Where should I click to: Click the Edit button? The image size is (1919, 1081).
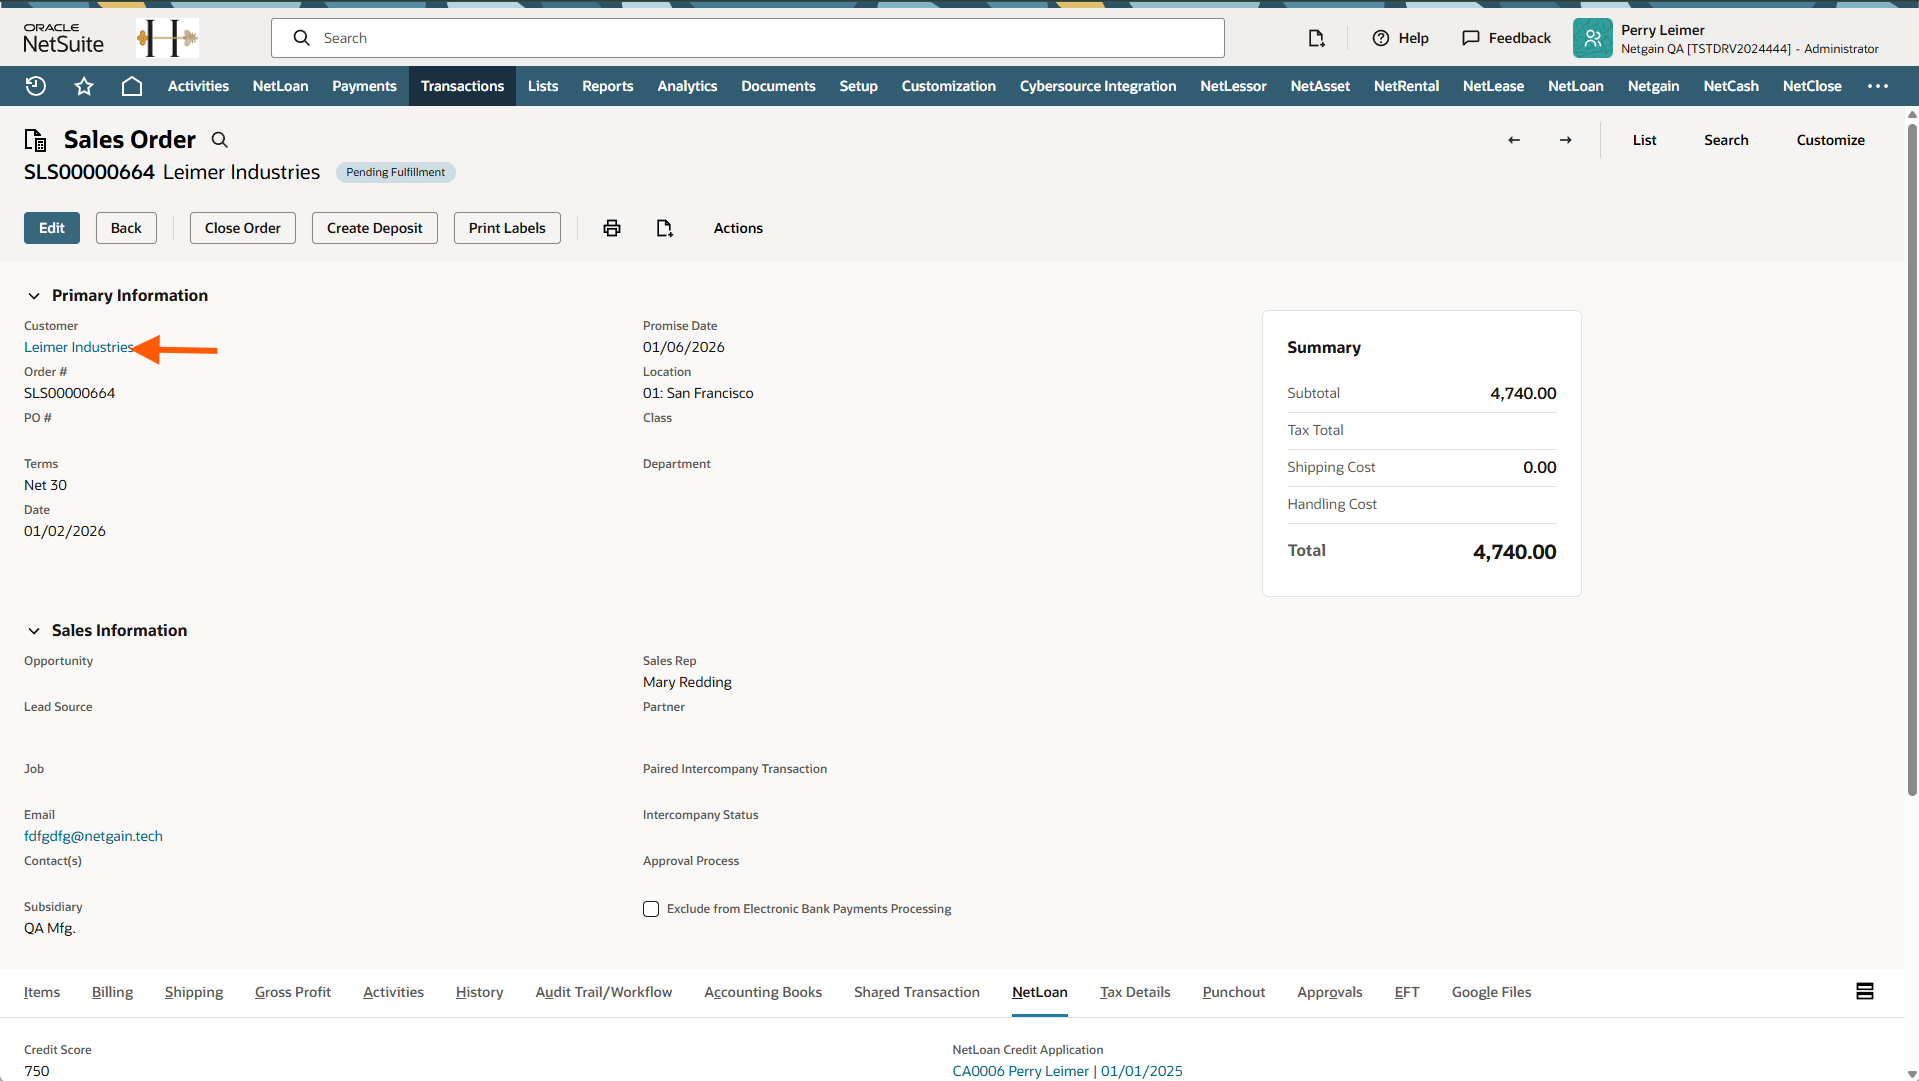[x=52, y=228]
